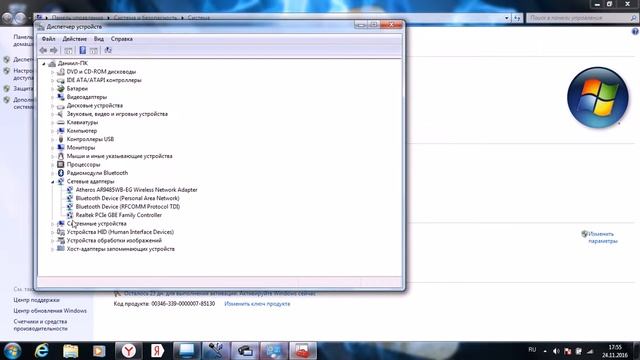Viewport: 640px width, 360px height.
Task: Click the action center flag tray icon
Action: pos(567,351)
